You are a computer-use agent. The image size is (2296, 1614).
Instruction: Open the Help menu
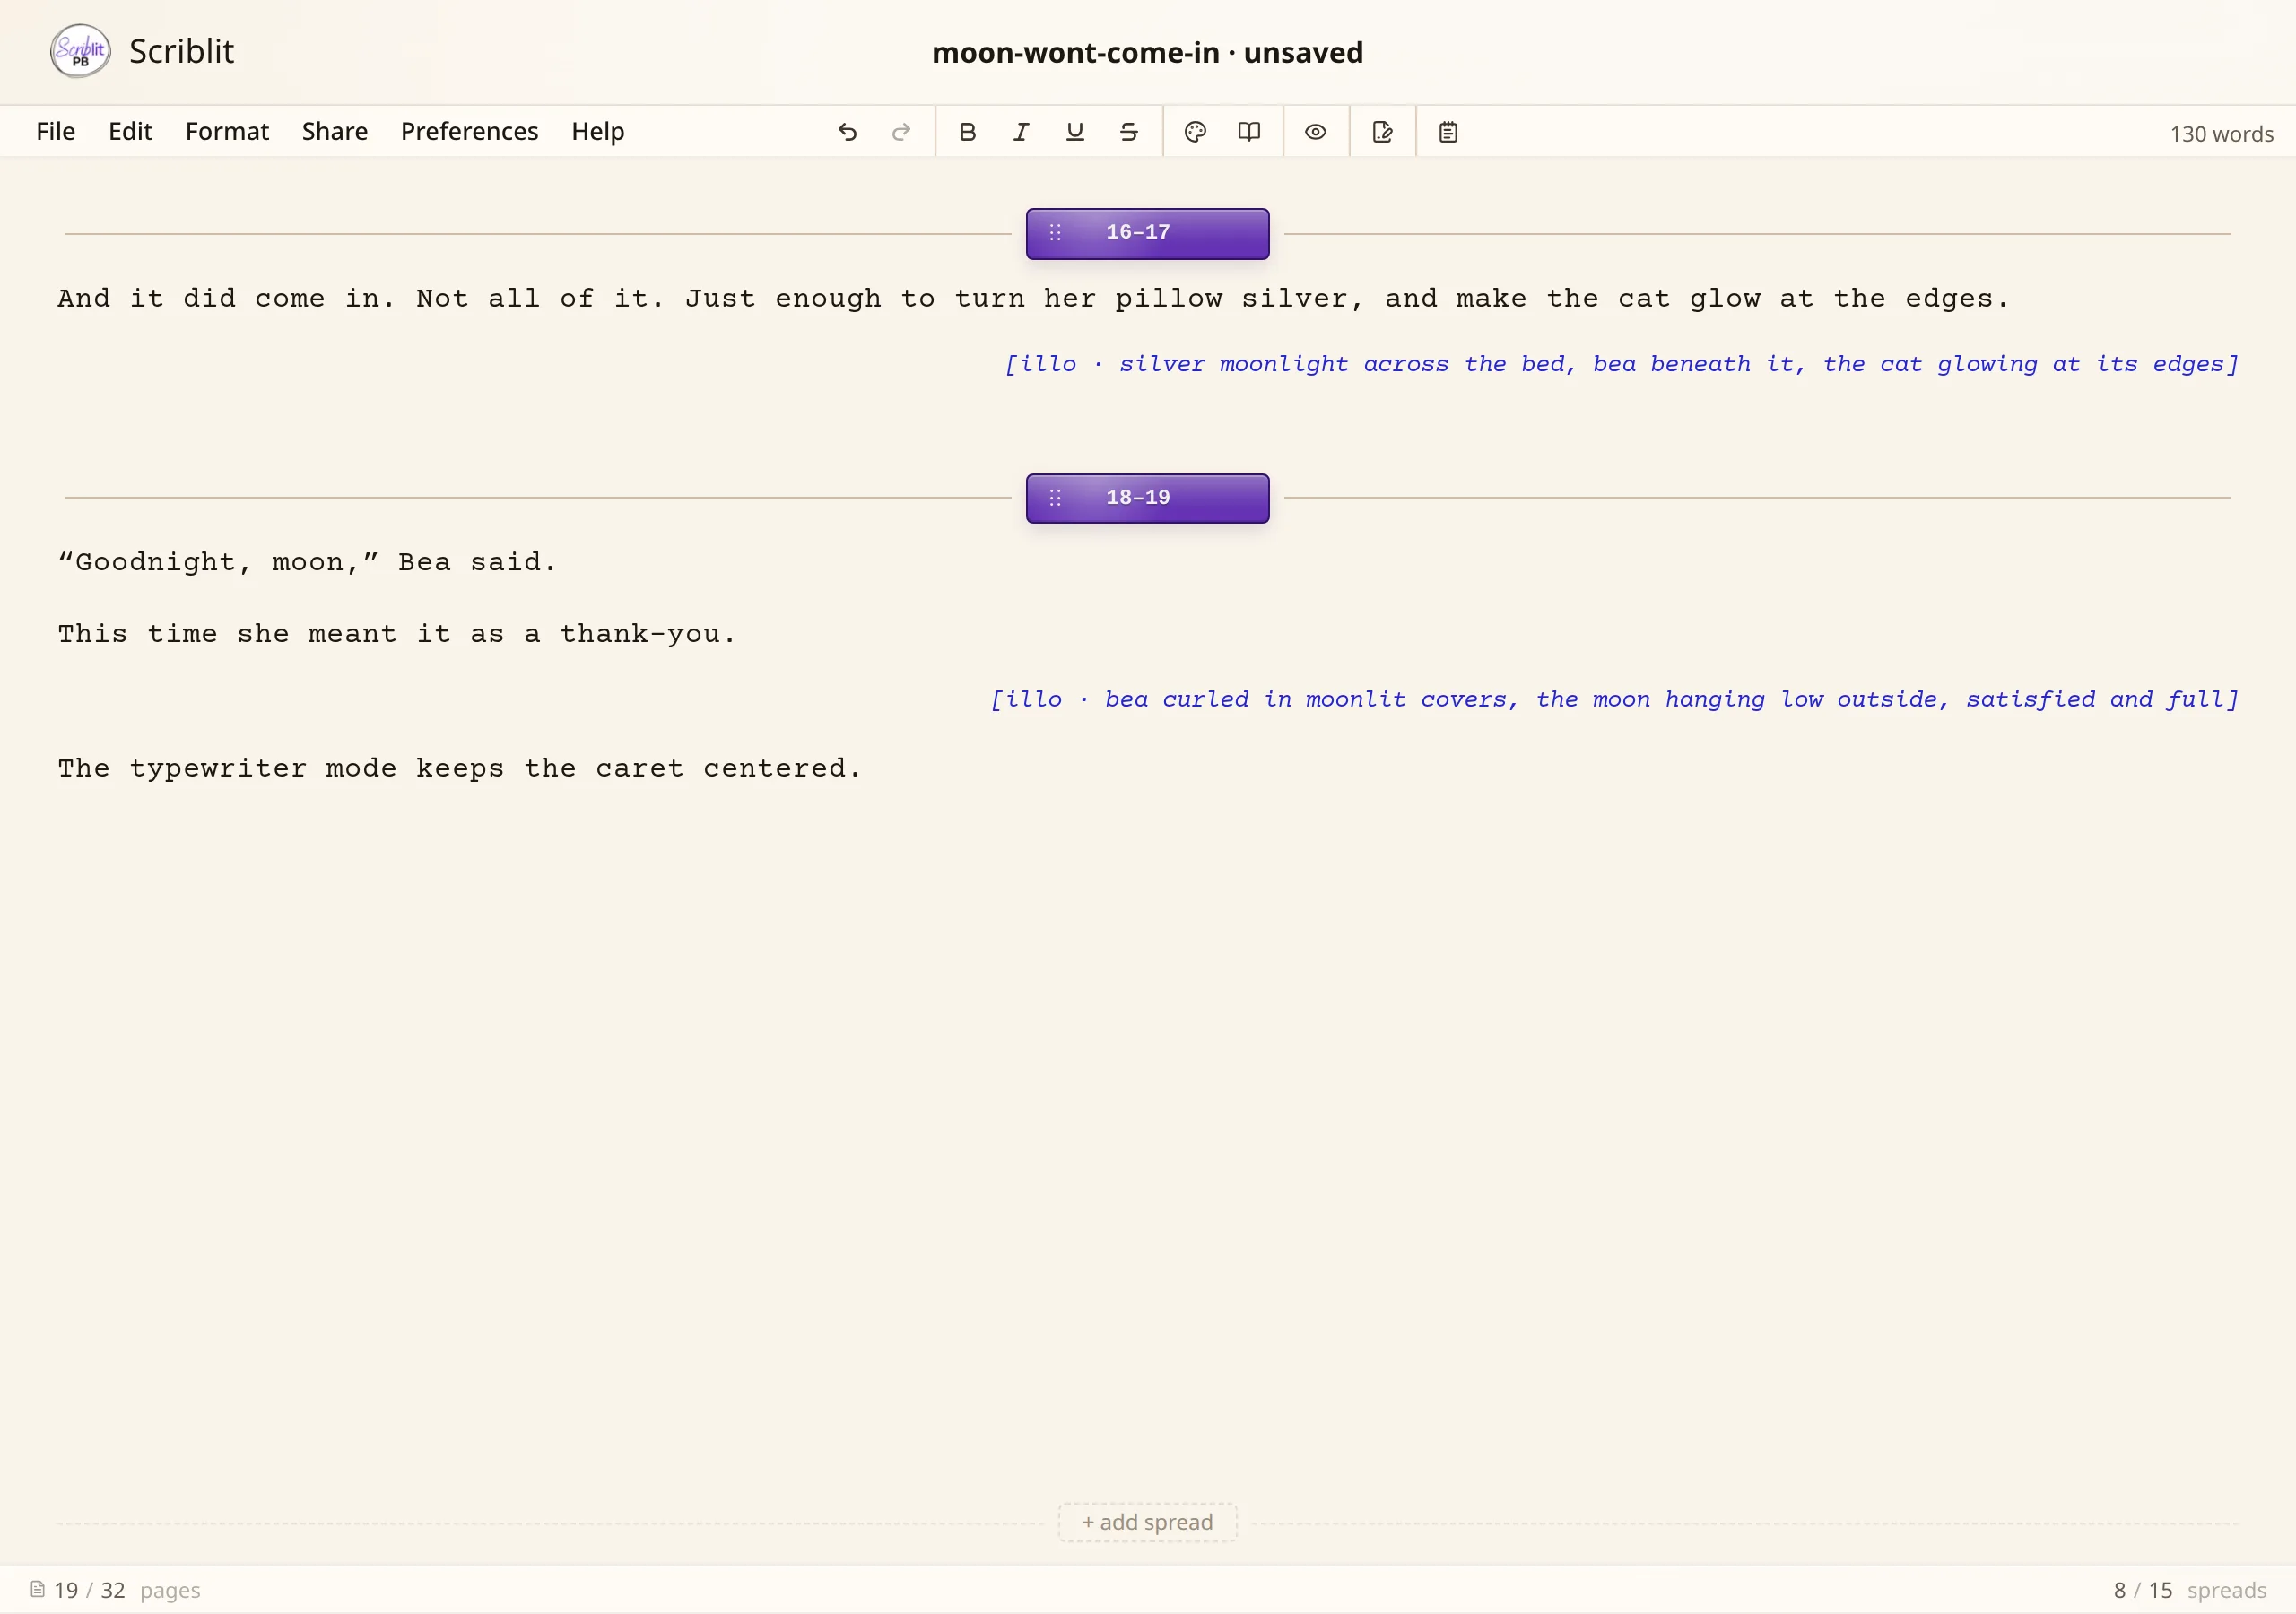coord(598,131)
